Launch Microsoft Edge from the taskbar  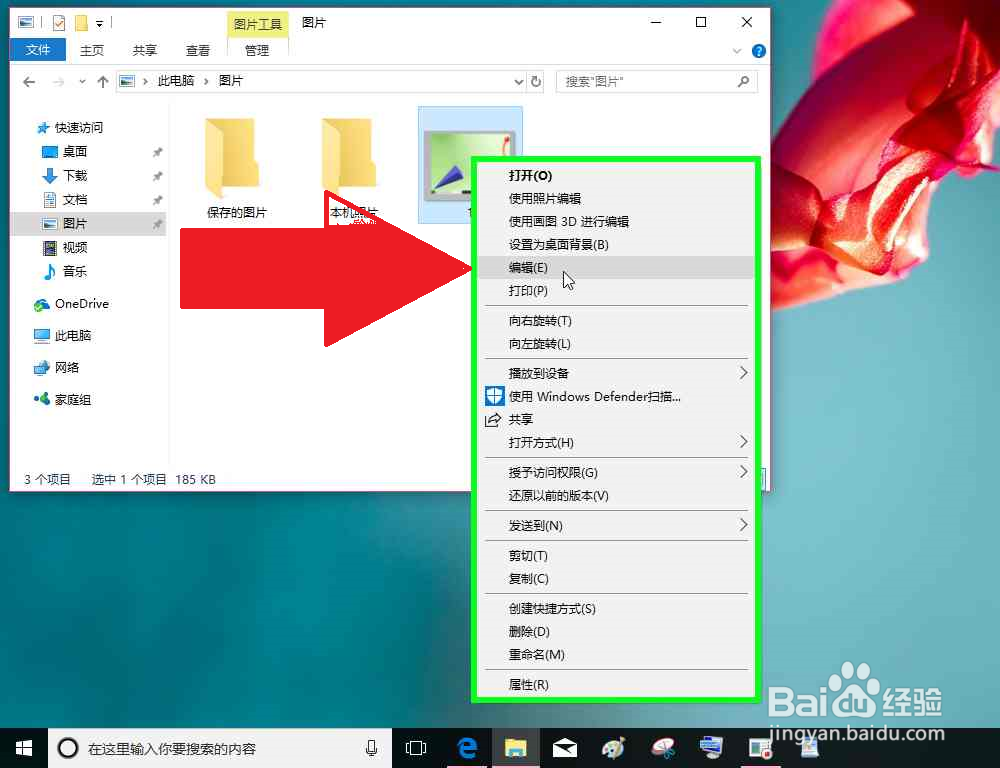coord(467,748)
